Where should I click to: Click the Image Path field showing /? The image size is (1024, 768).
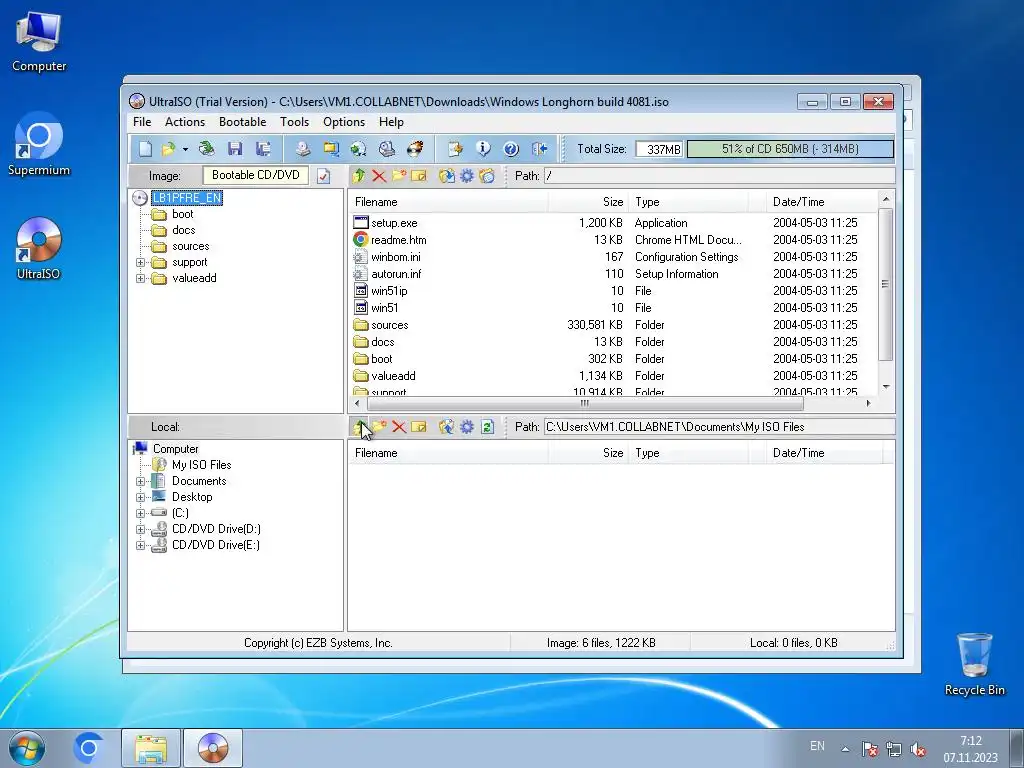(719, 176)
